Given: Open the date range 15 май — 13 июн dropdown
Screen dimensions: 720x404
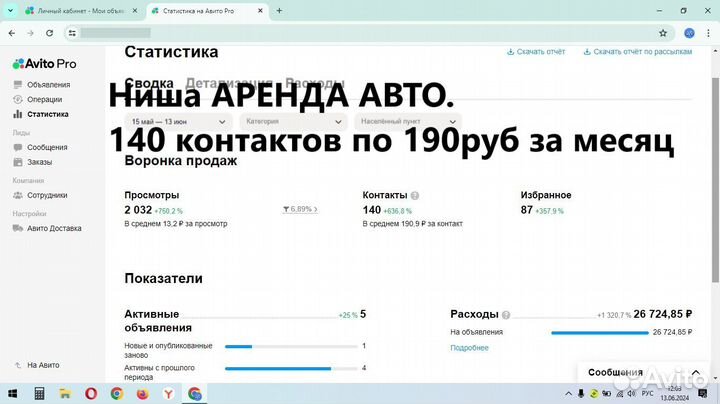Looking at the screenshot, I should tap(178, 122).
